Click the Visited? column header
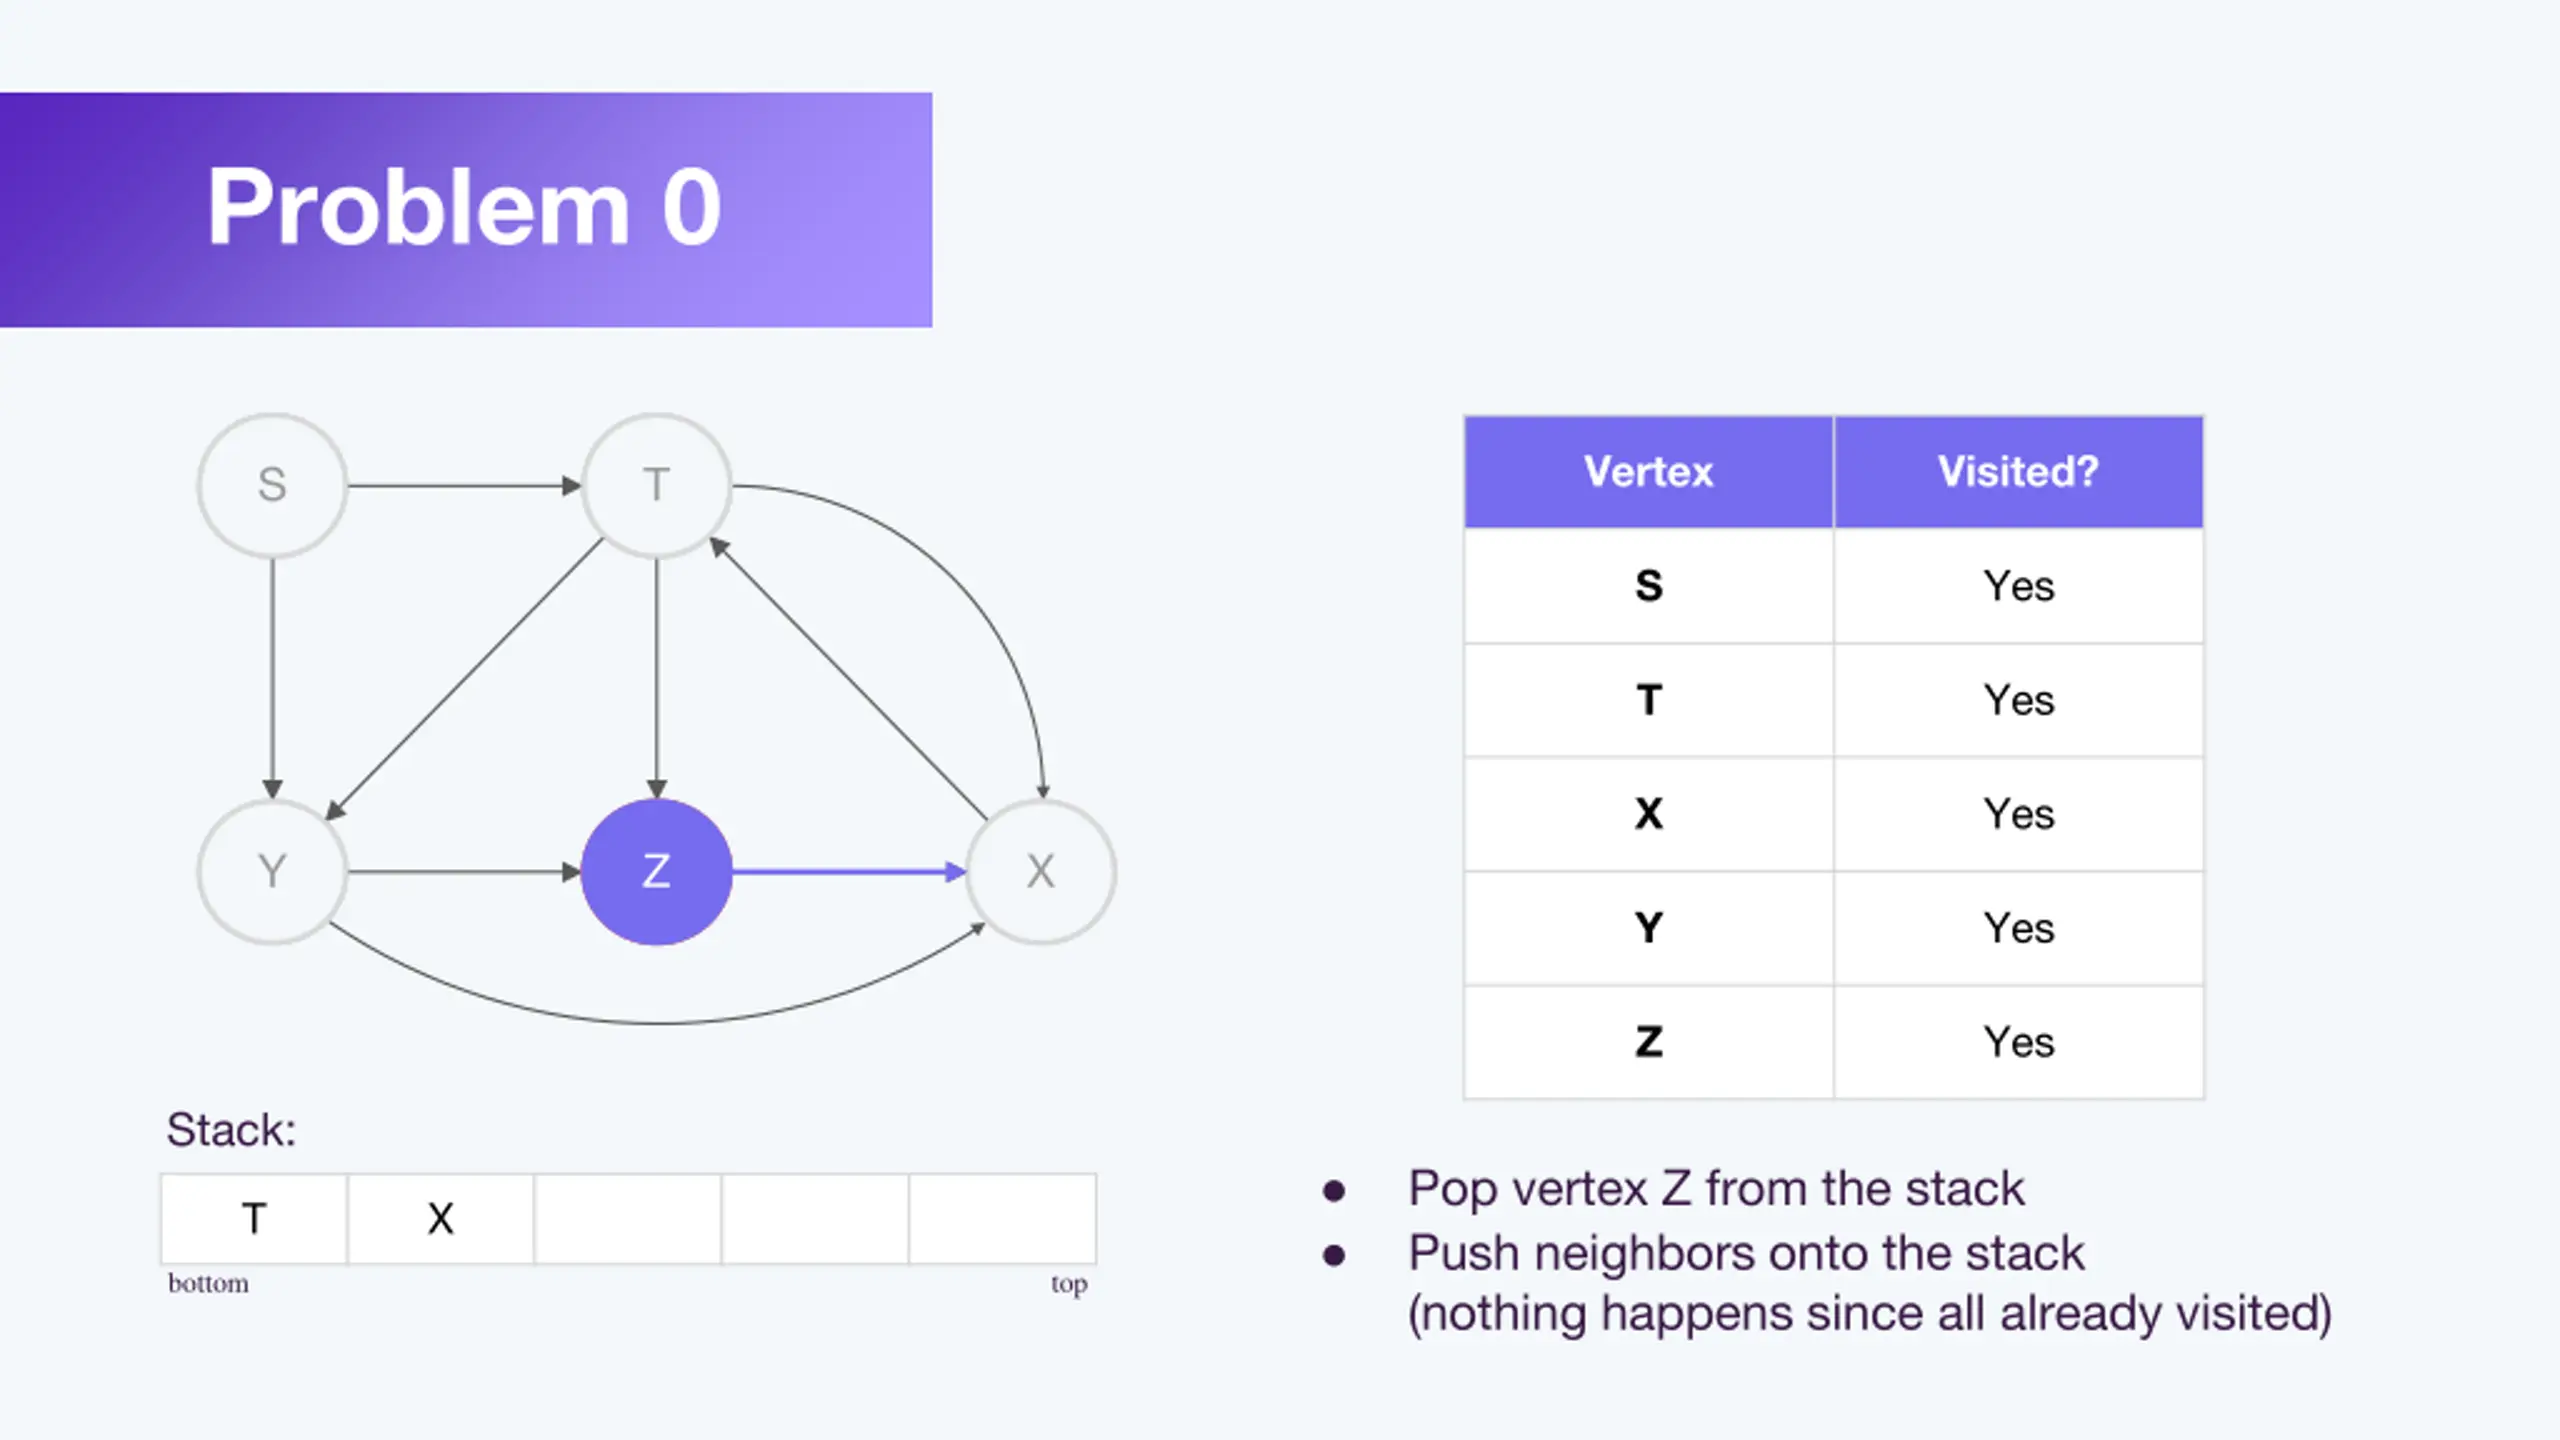 click(2018, 472)
